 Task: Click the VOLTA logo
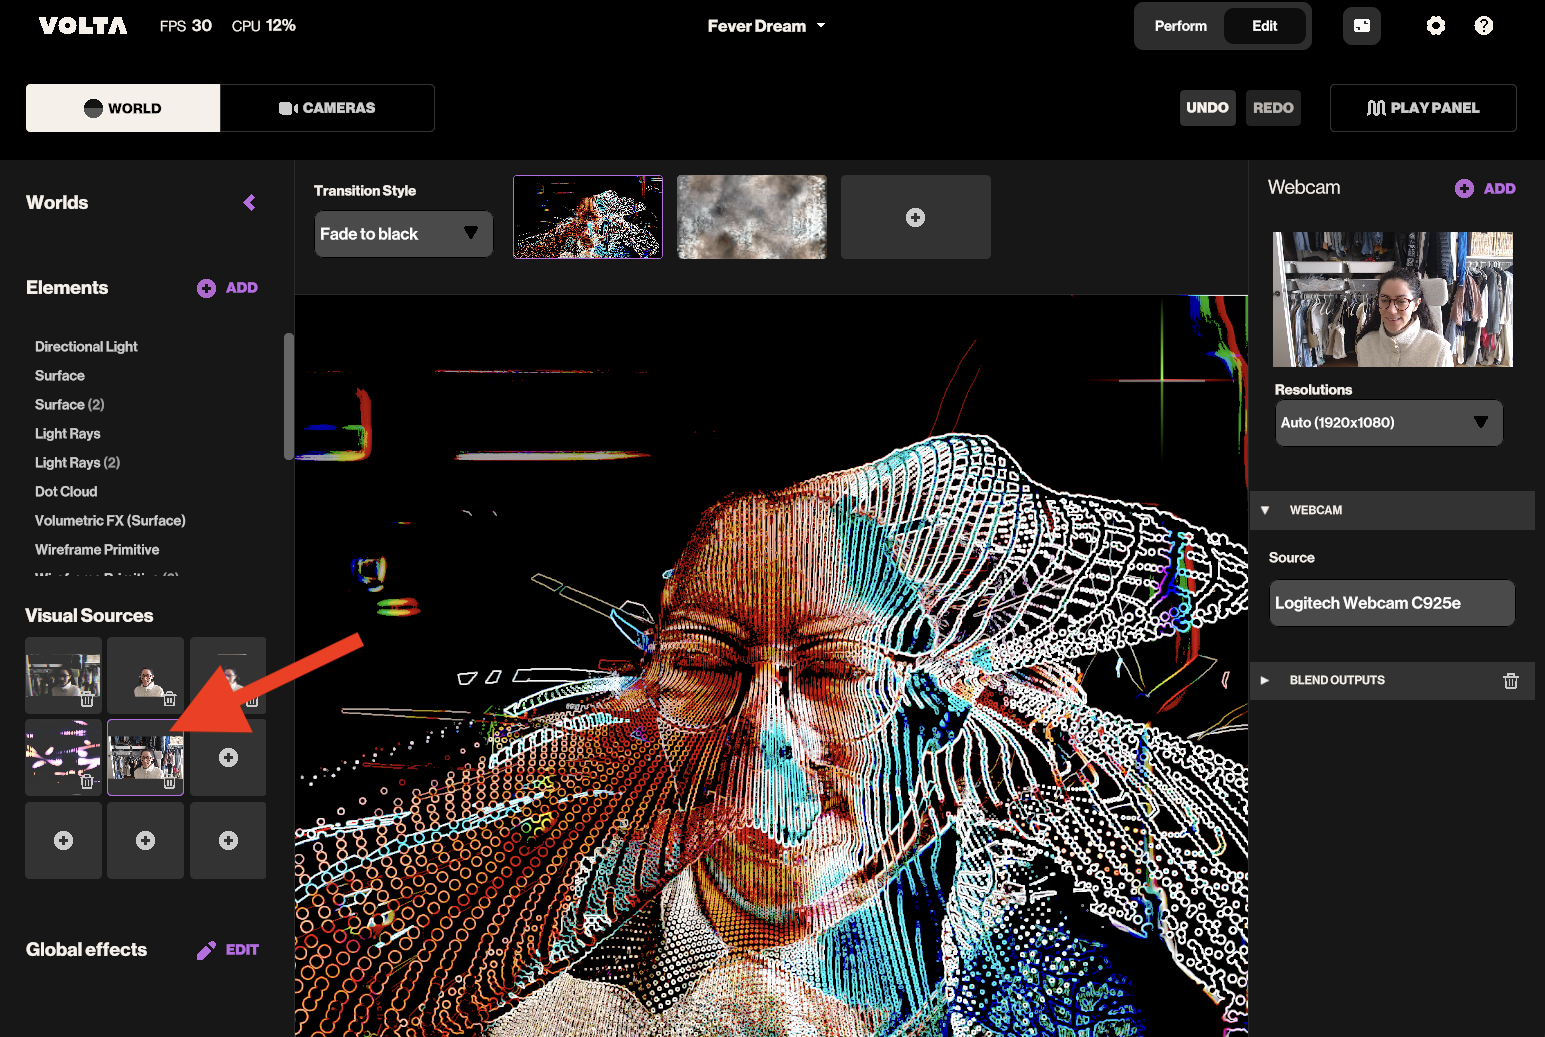point(83,26)
